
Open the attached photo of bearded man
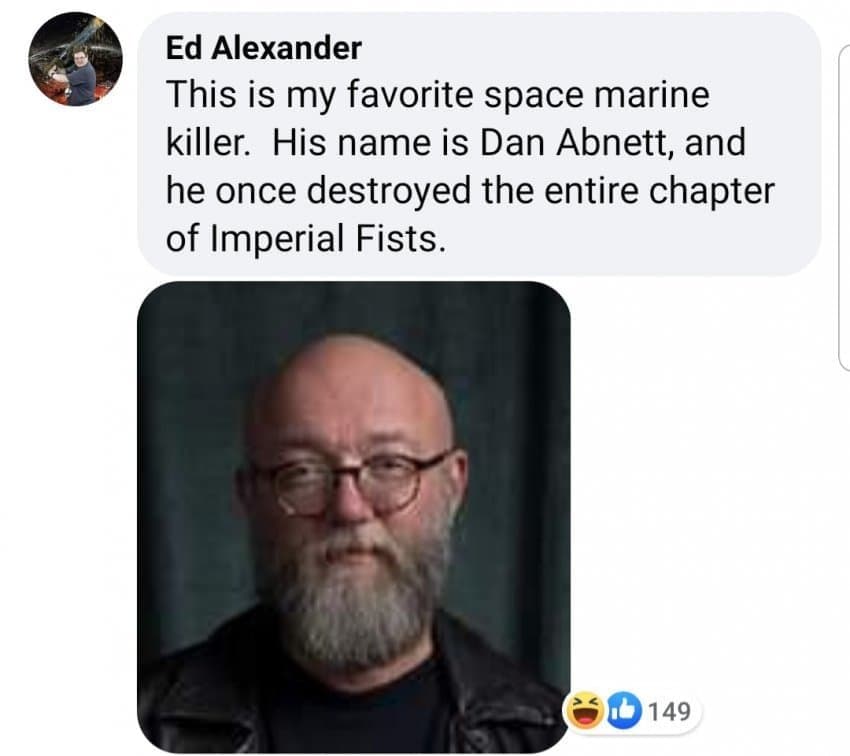pyautogui.click(x=353, y=517)
